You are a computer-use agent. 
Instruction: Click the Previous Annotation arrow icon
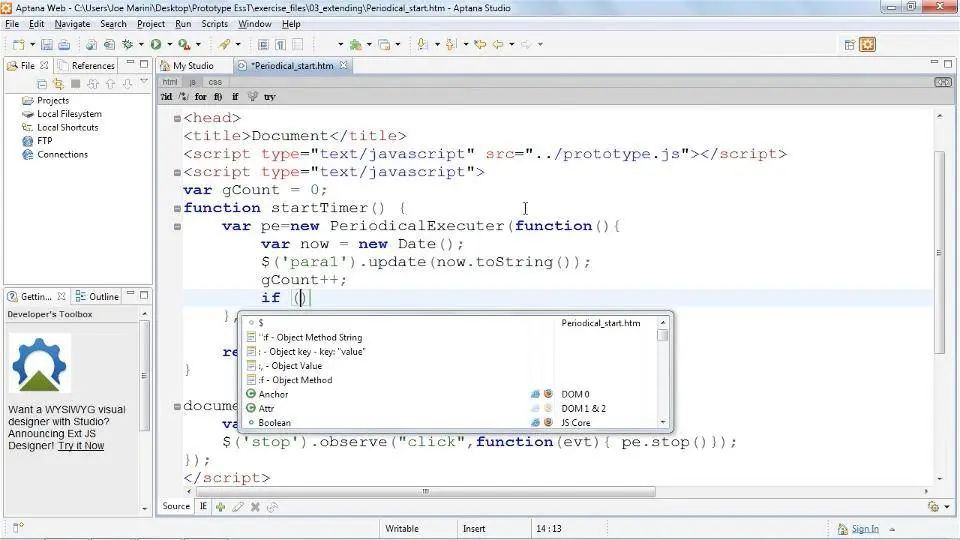[451, 44]
